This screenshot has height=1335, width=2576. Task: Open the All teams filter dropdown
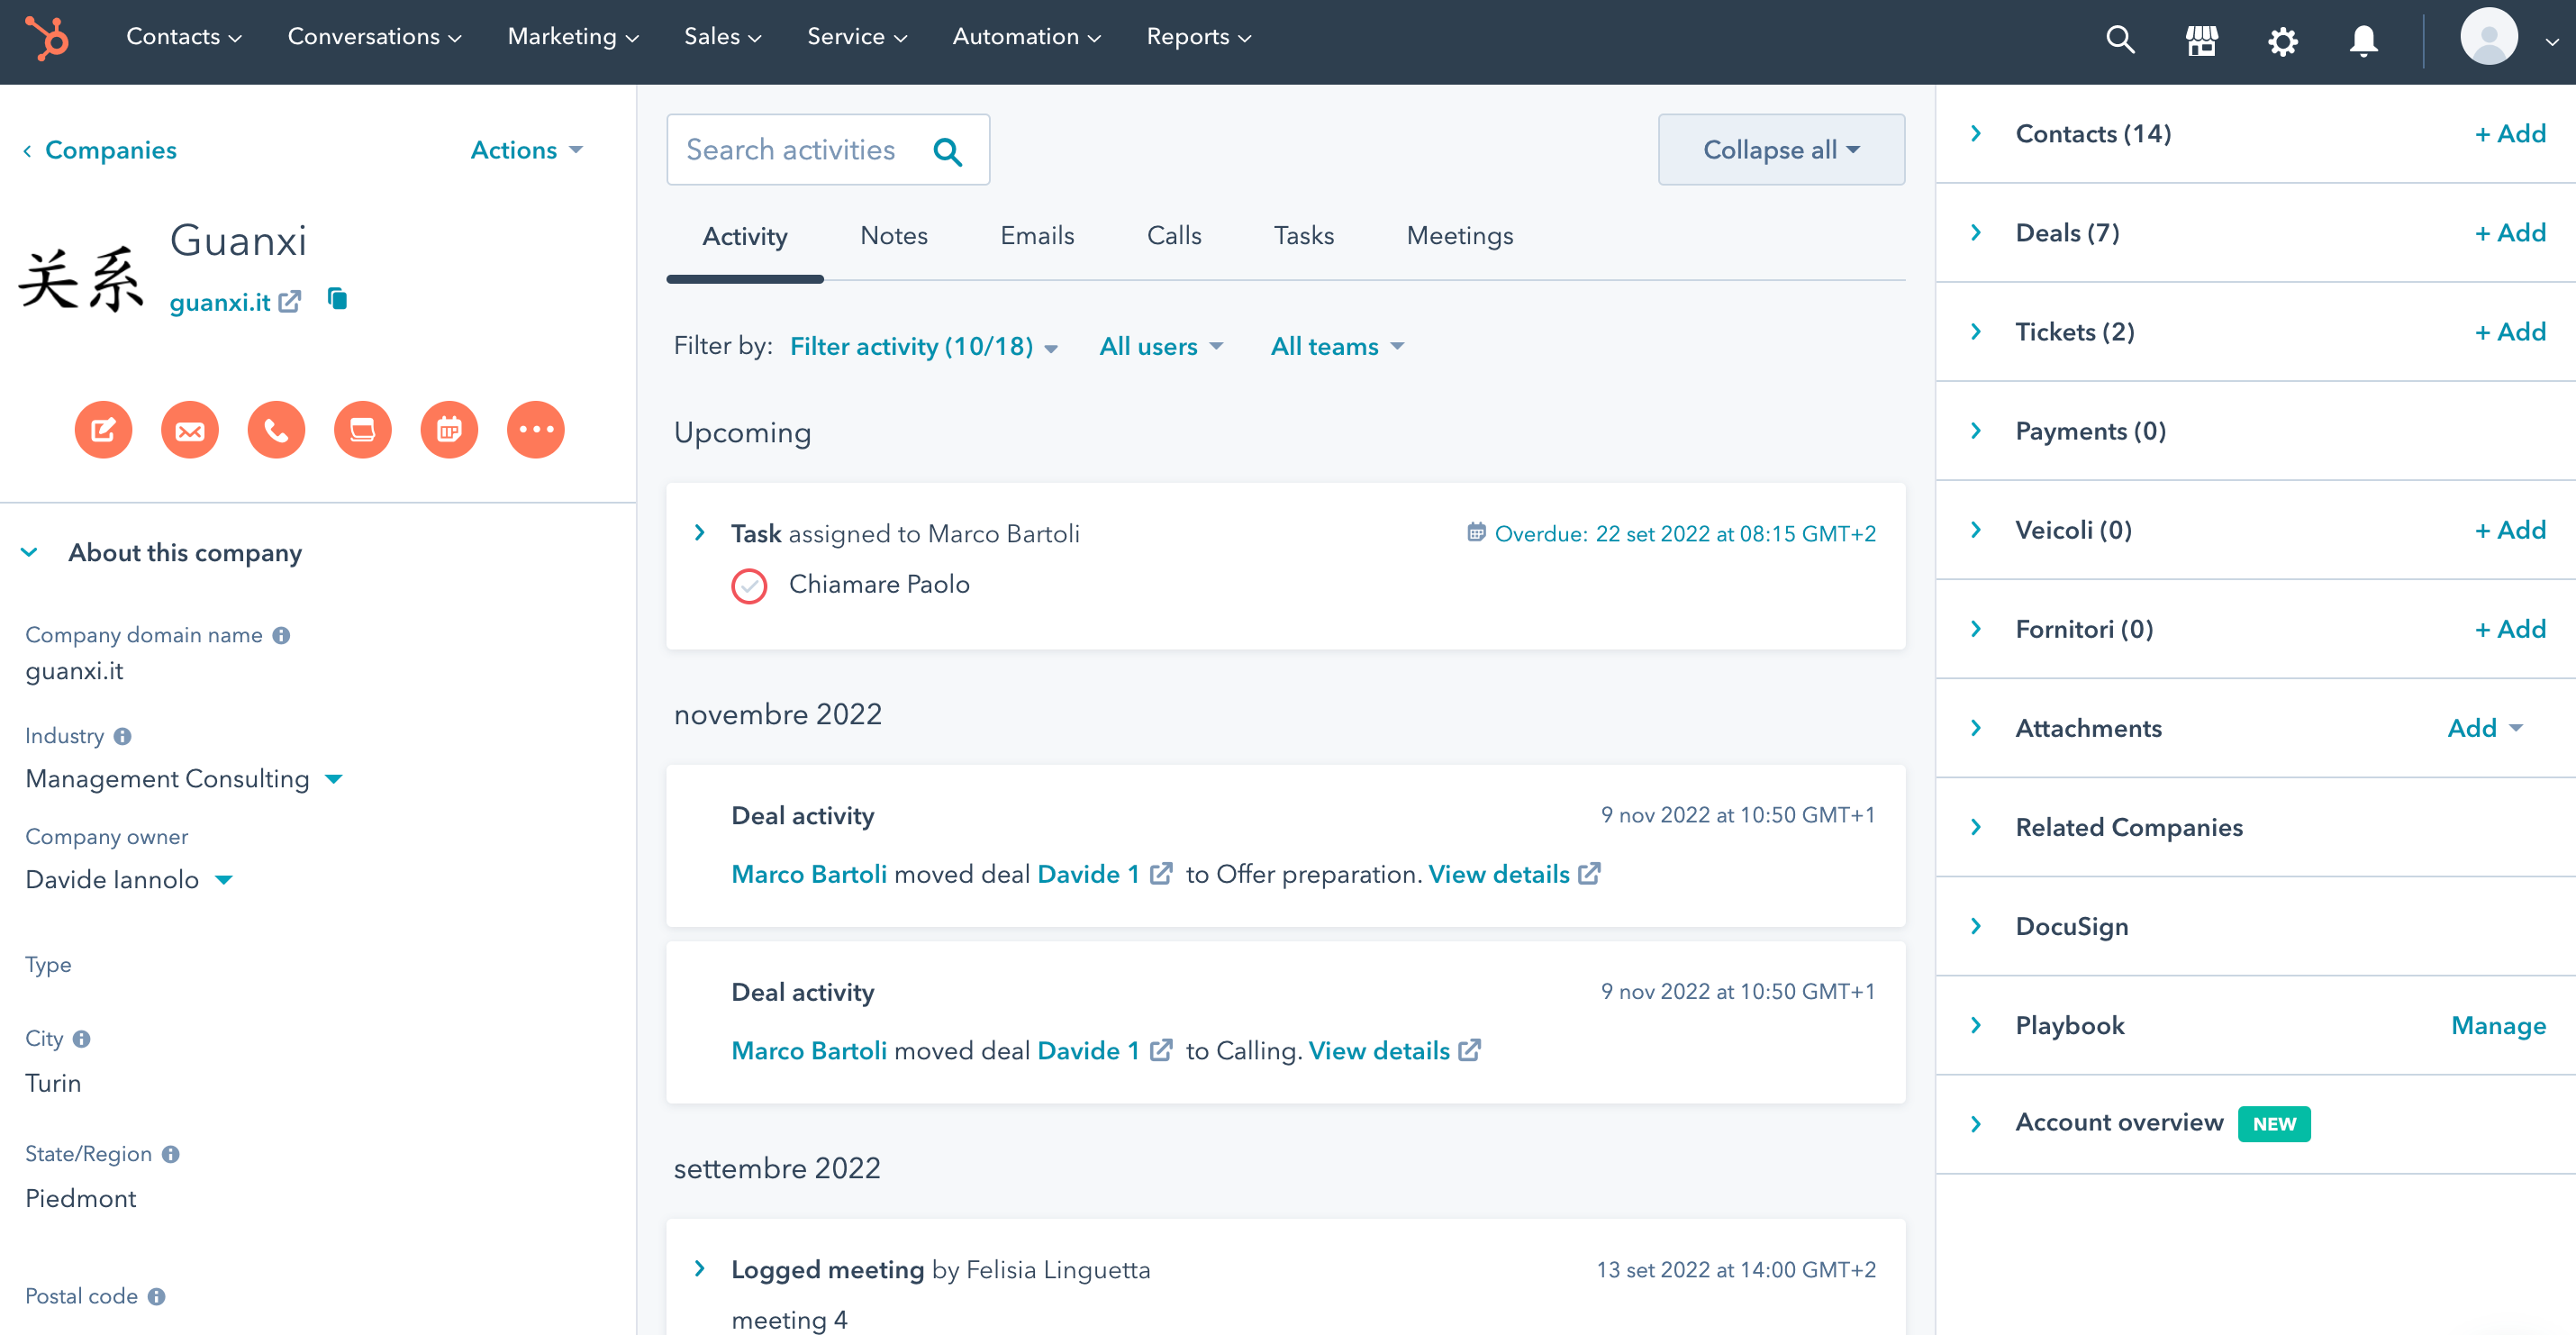tap(1337, 346)
